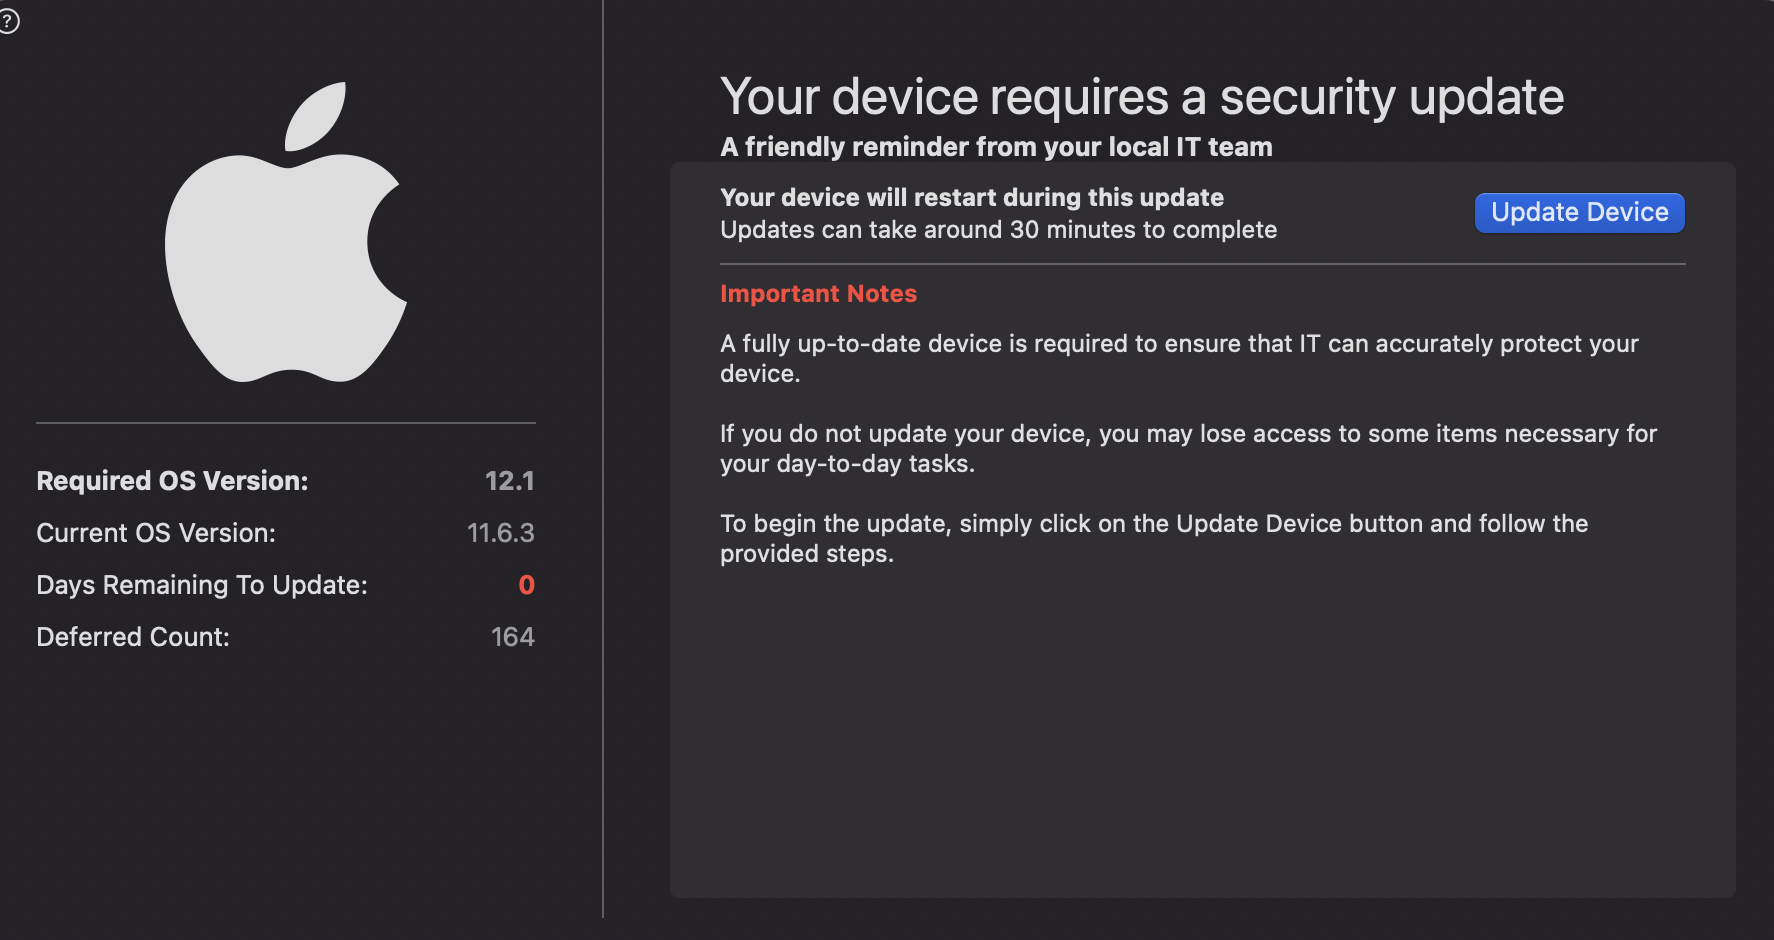
Task: Click the 30 minutes completion estimate text
Action: point(998,229)
